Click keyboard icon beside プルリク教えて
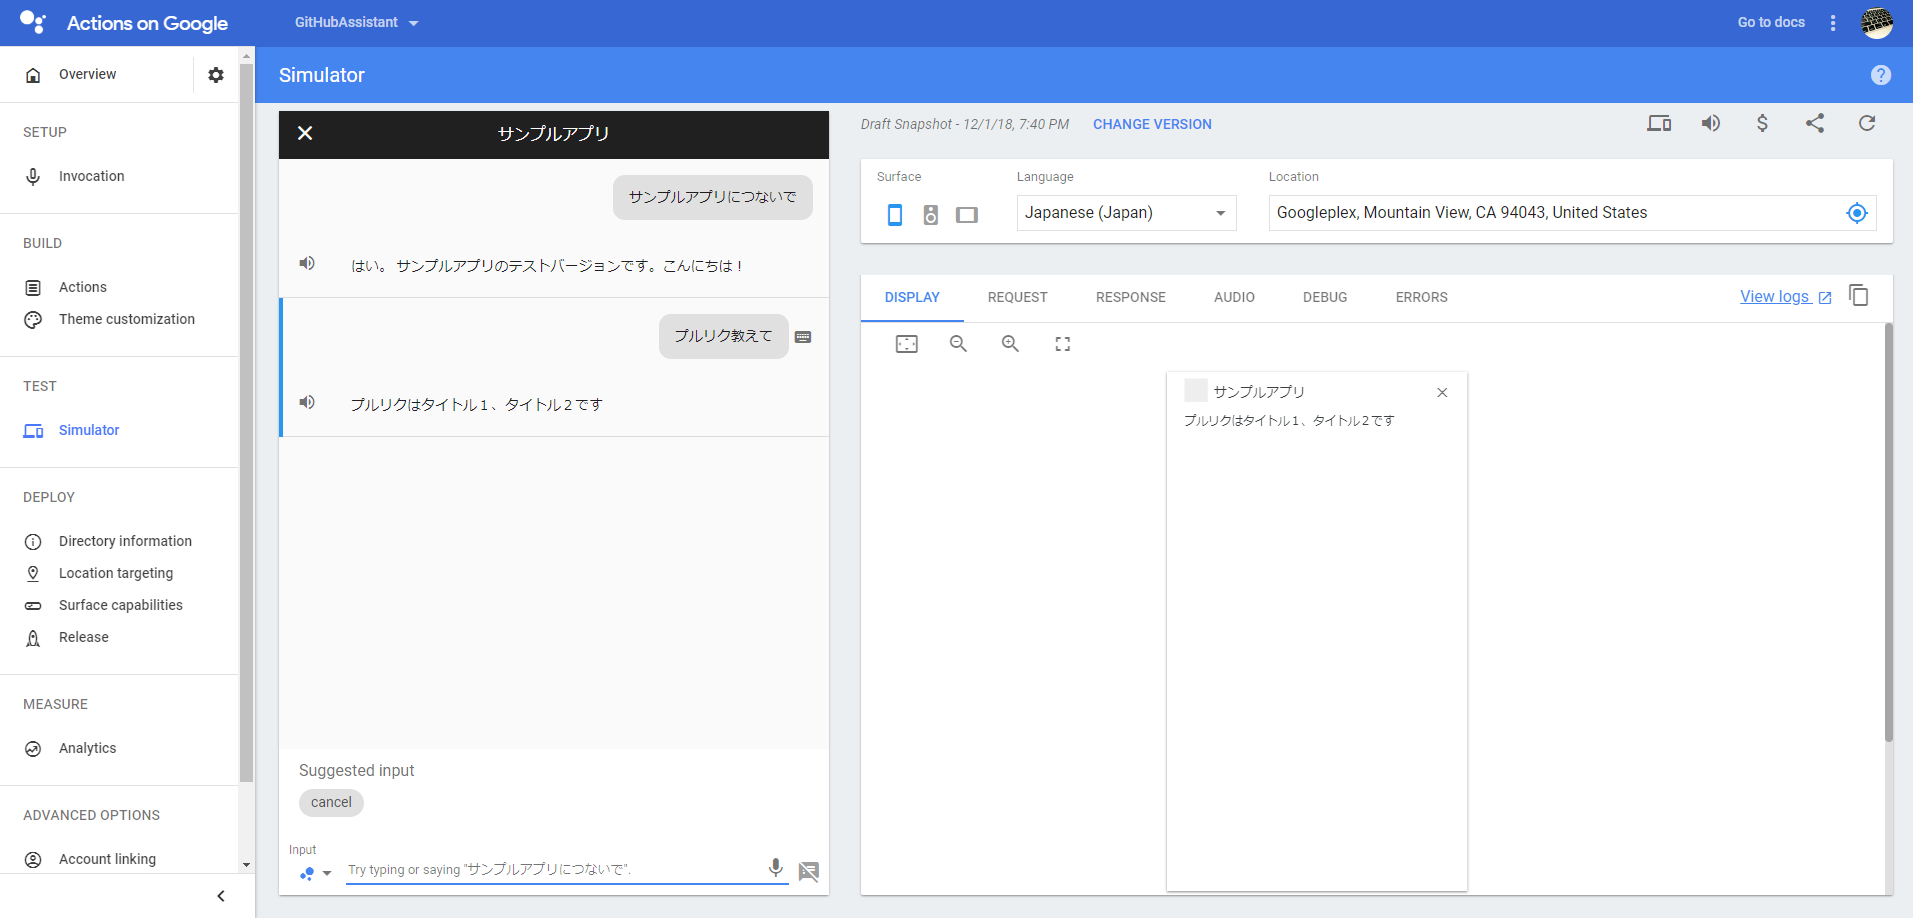The height and width of the screenshot is (918, 1913). (803, 337)
